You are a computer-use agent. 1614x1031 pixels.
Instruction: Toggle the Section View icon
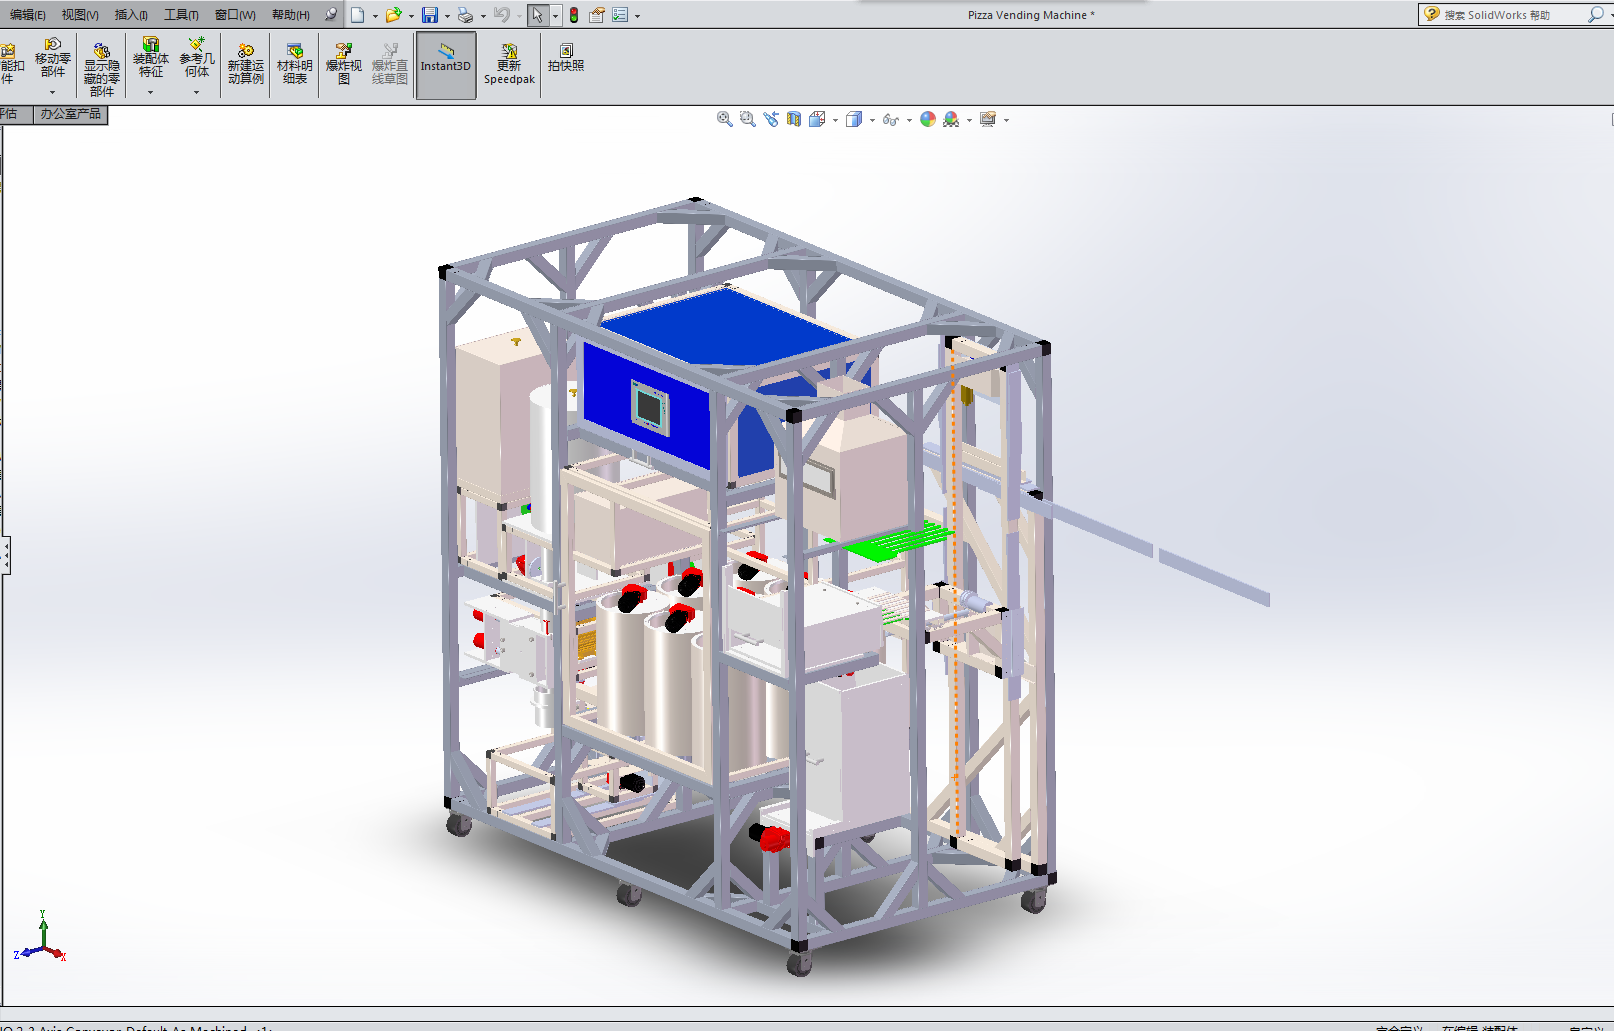(x=794, y=119)
